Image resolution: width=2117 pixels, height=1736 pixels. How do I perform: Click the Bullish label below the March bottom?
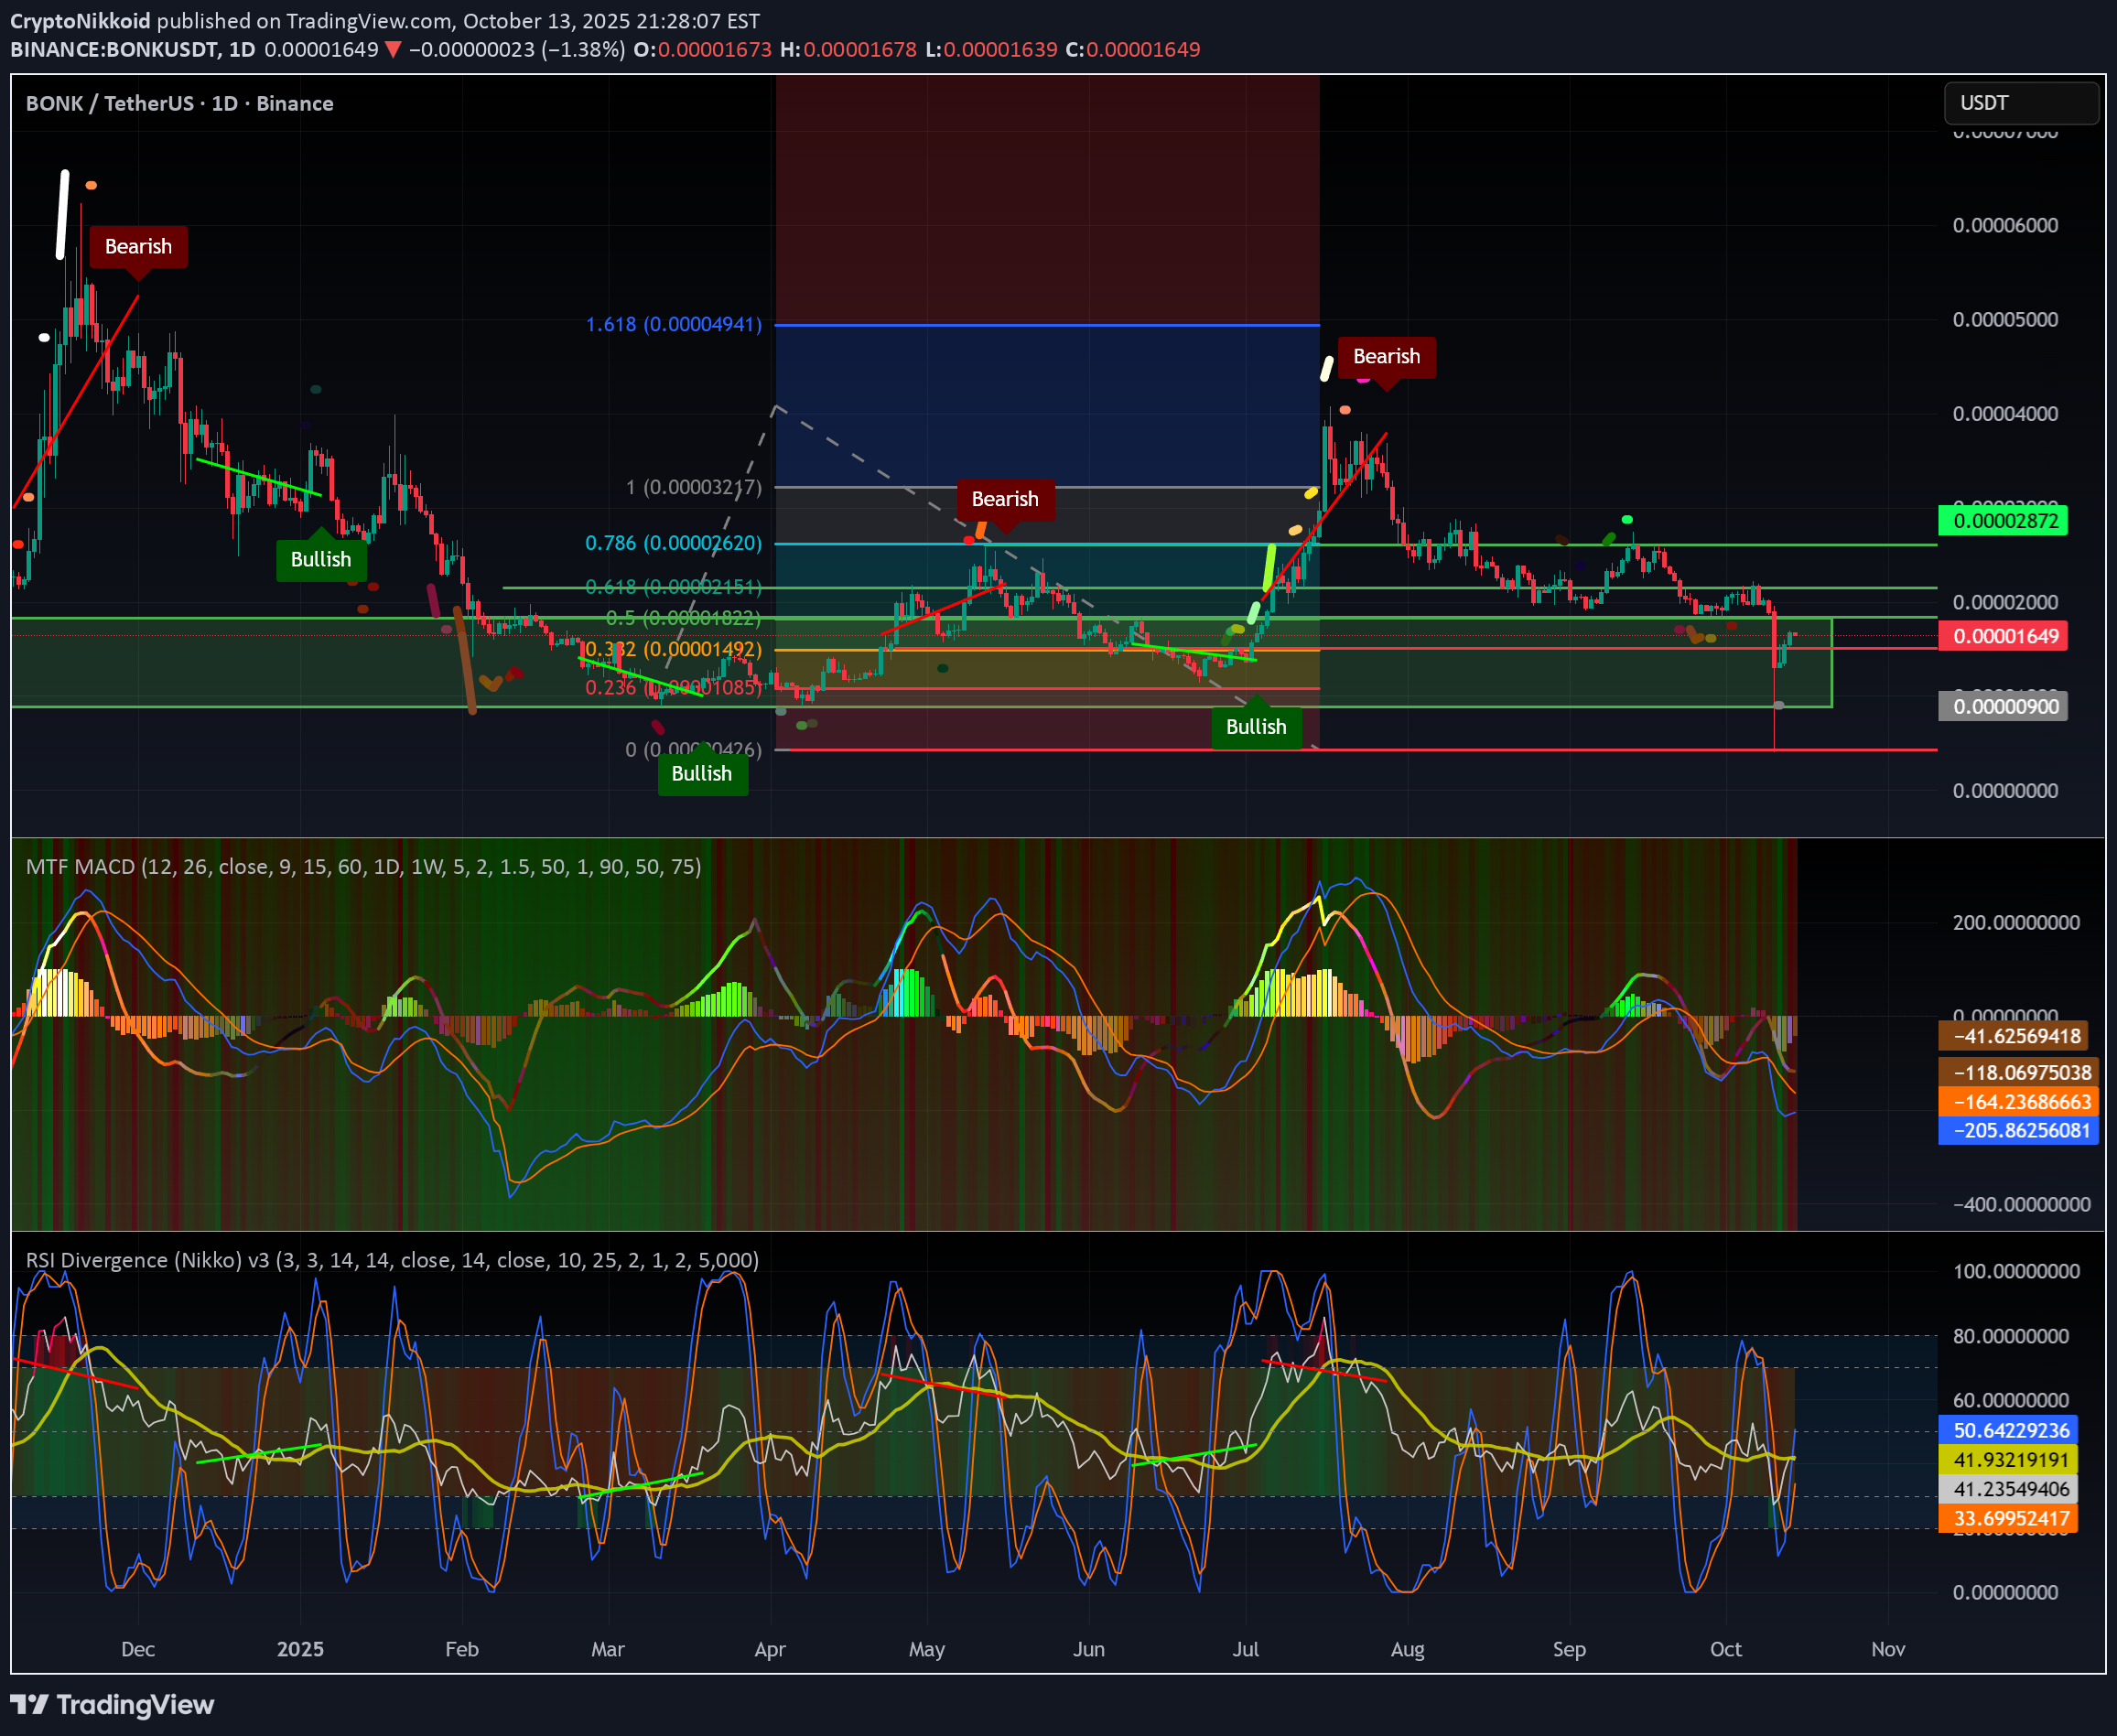pyautogui.click(x=702, y=773)
